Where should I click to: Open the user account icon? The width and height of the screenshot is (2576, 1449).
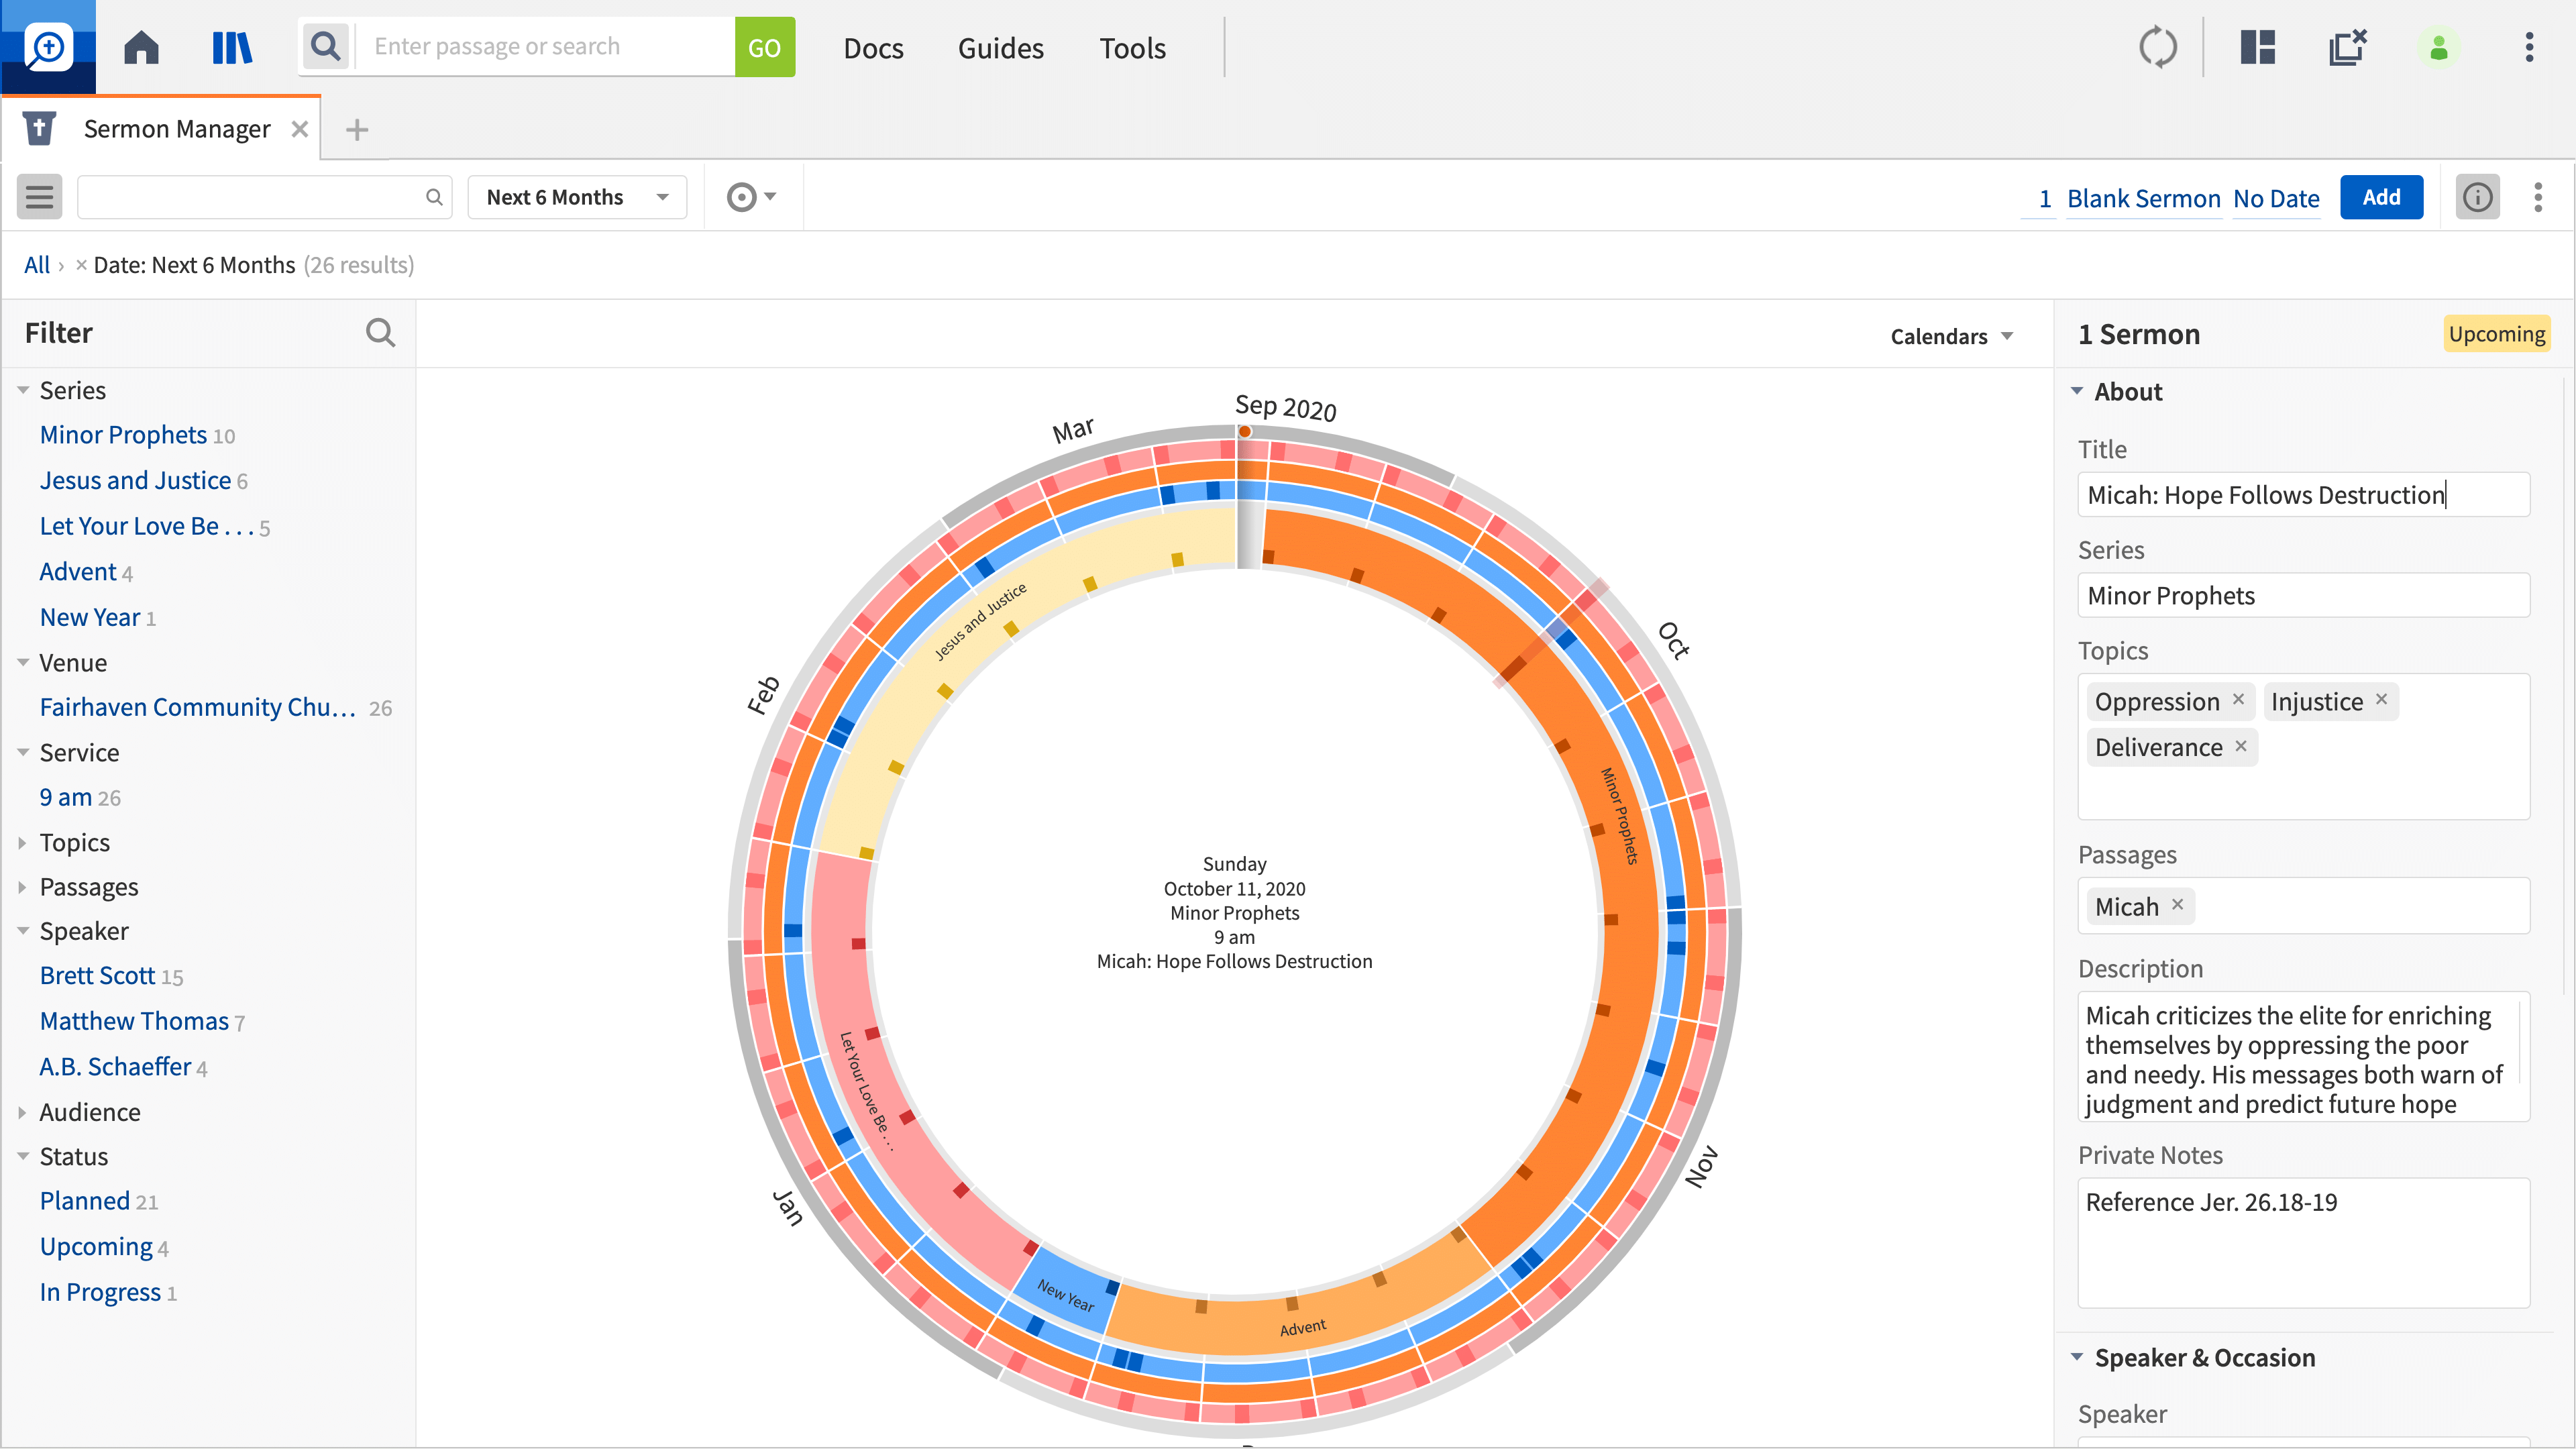(x=2438, y=47)
